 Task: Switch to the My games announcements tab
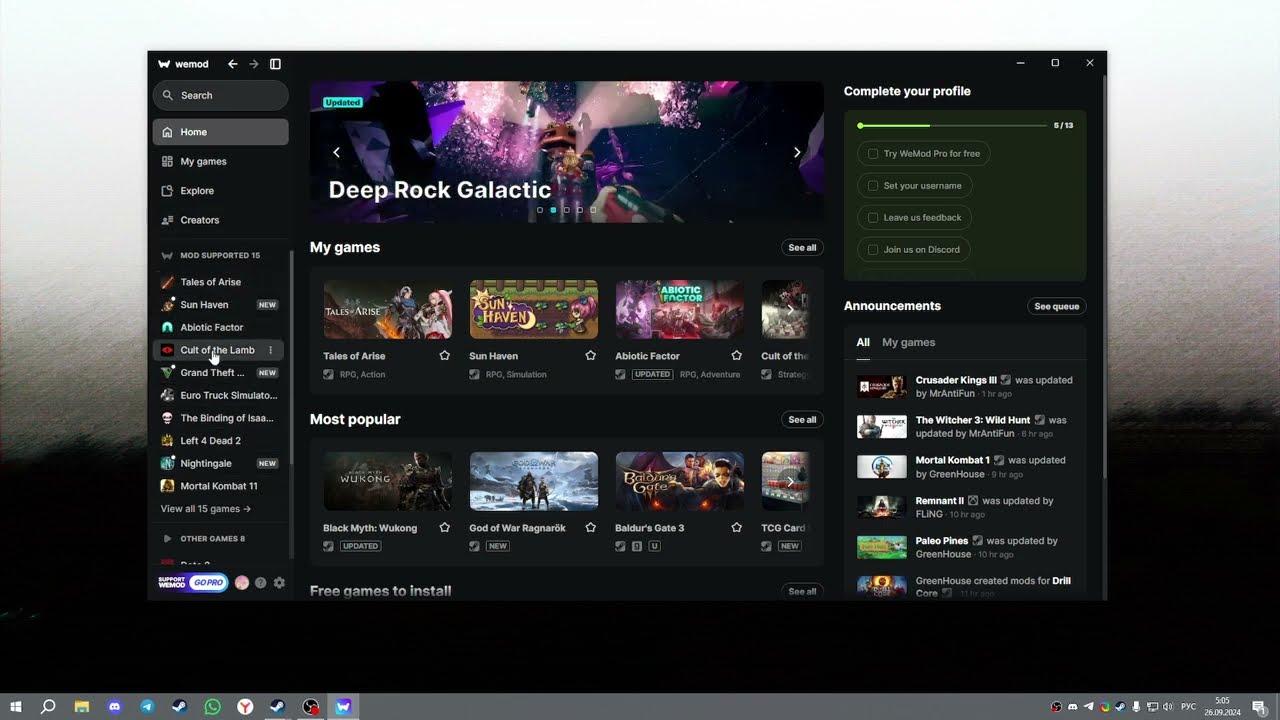click(909, 342)
